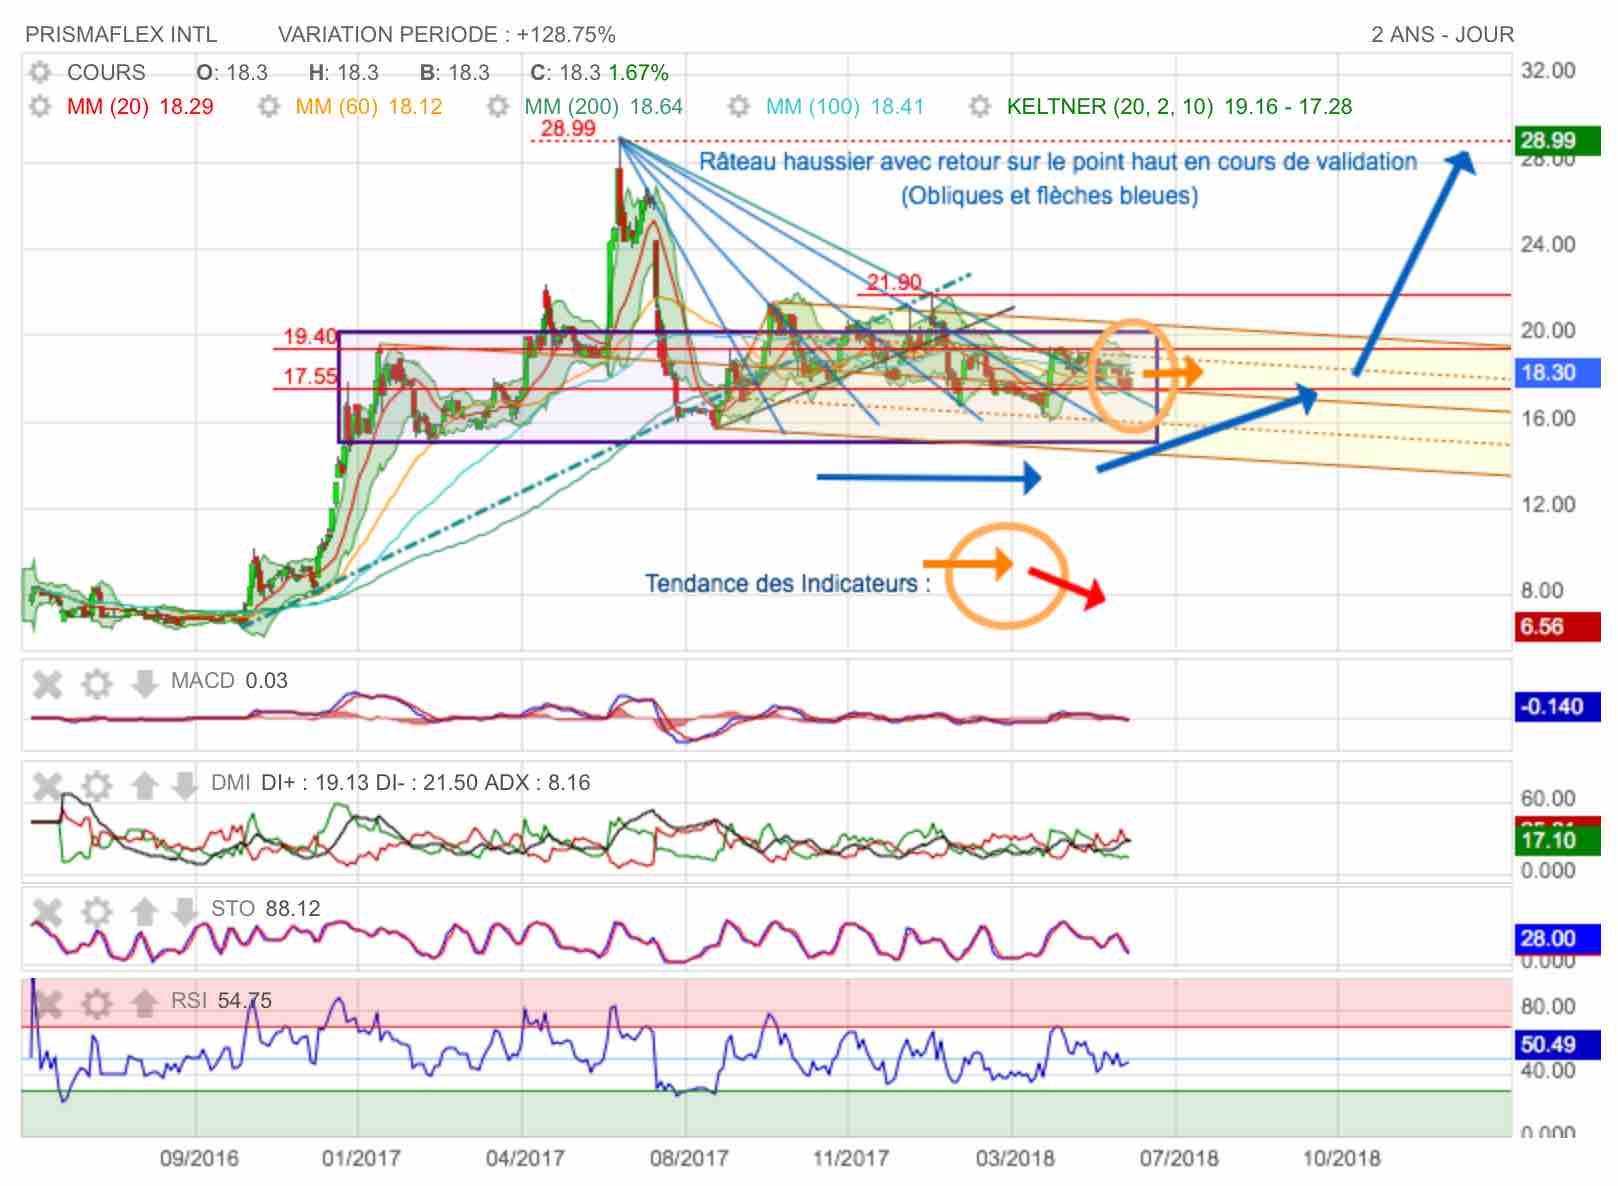Click the 21.90 level label
Image resolution: width=1618 pixels, height=1186 pixels.
click(x=894, y=282)
